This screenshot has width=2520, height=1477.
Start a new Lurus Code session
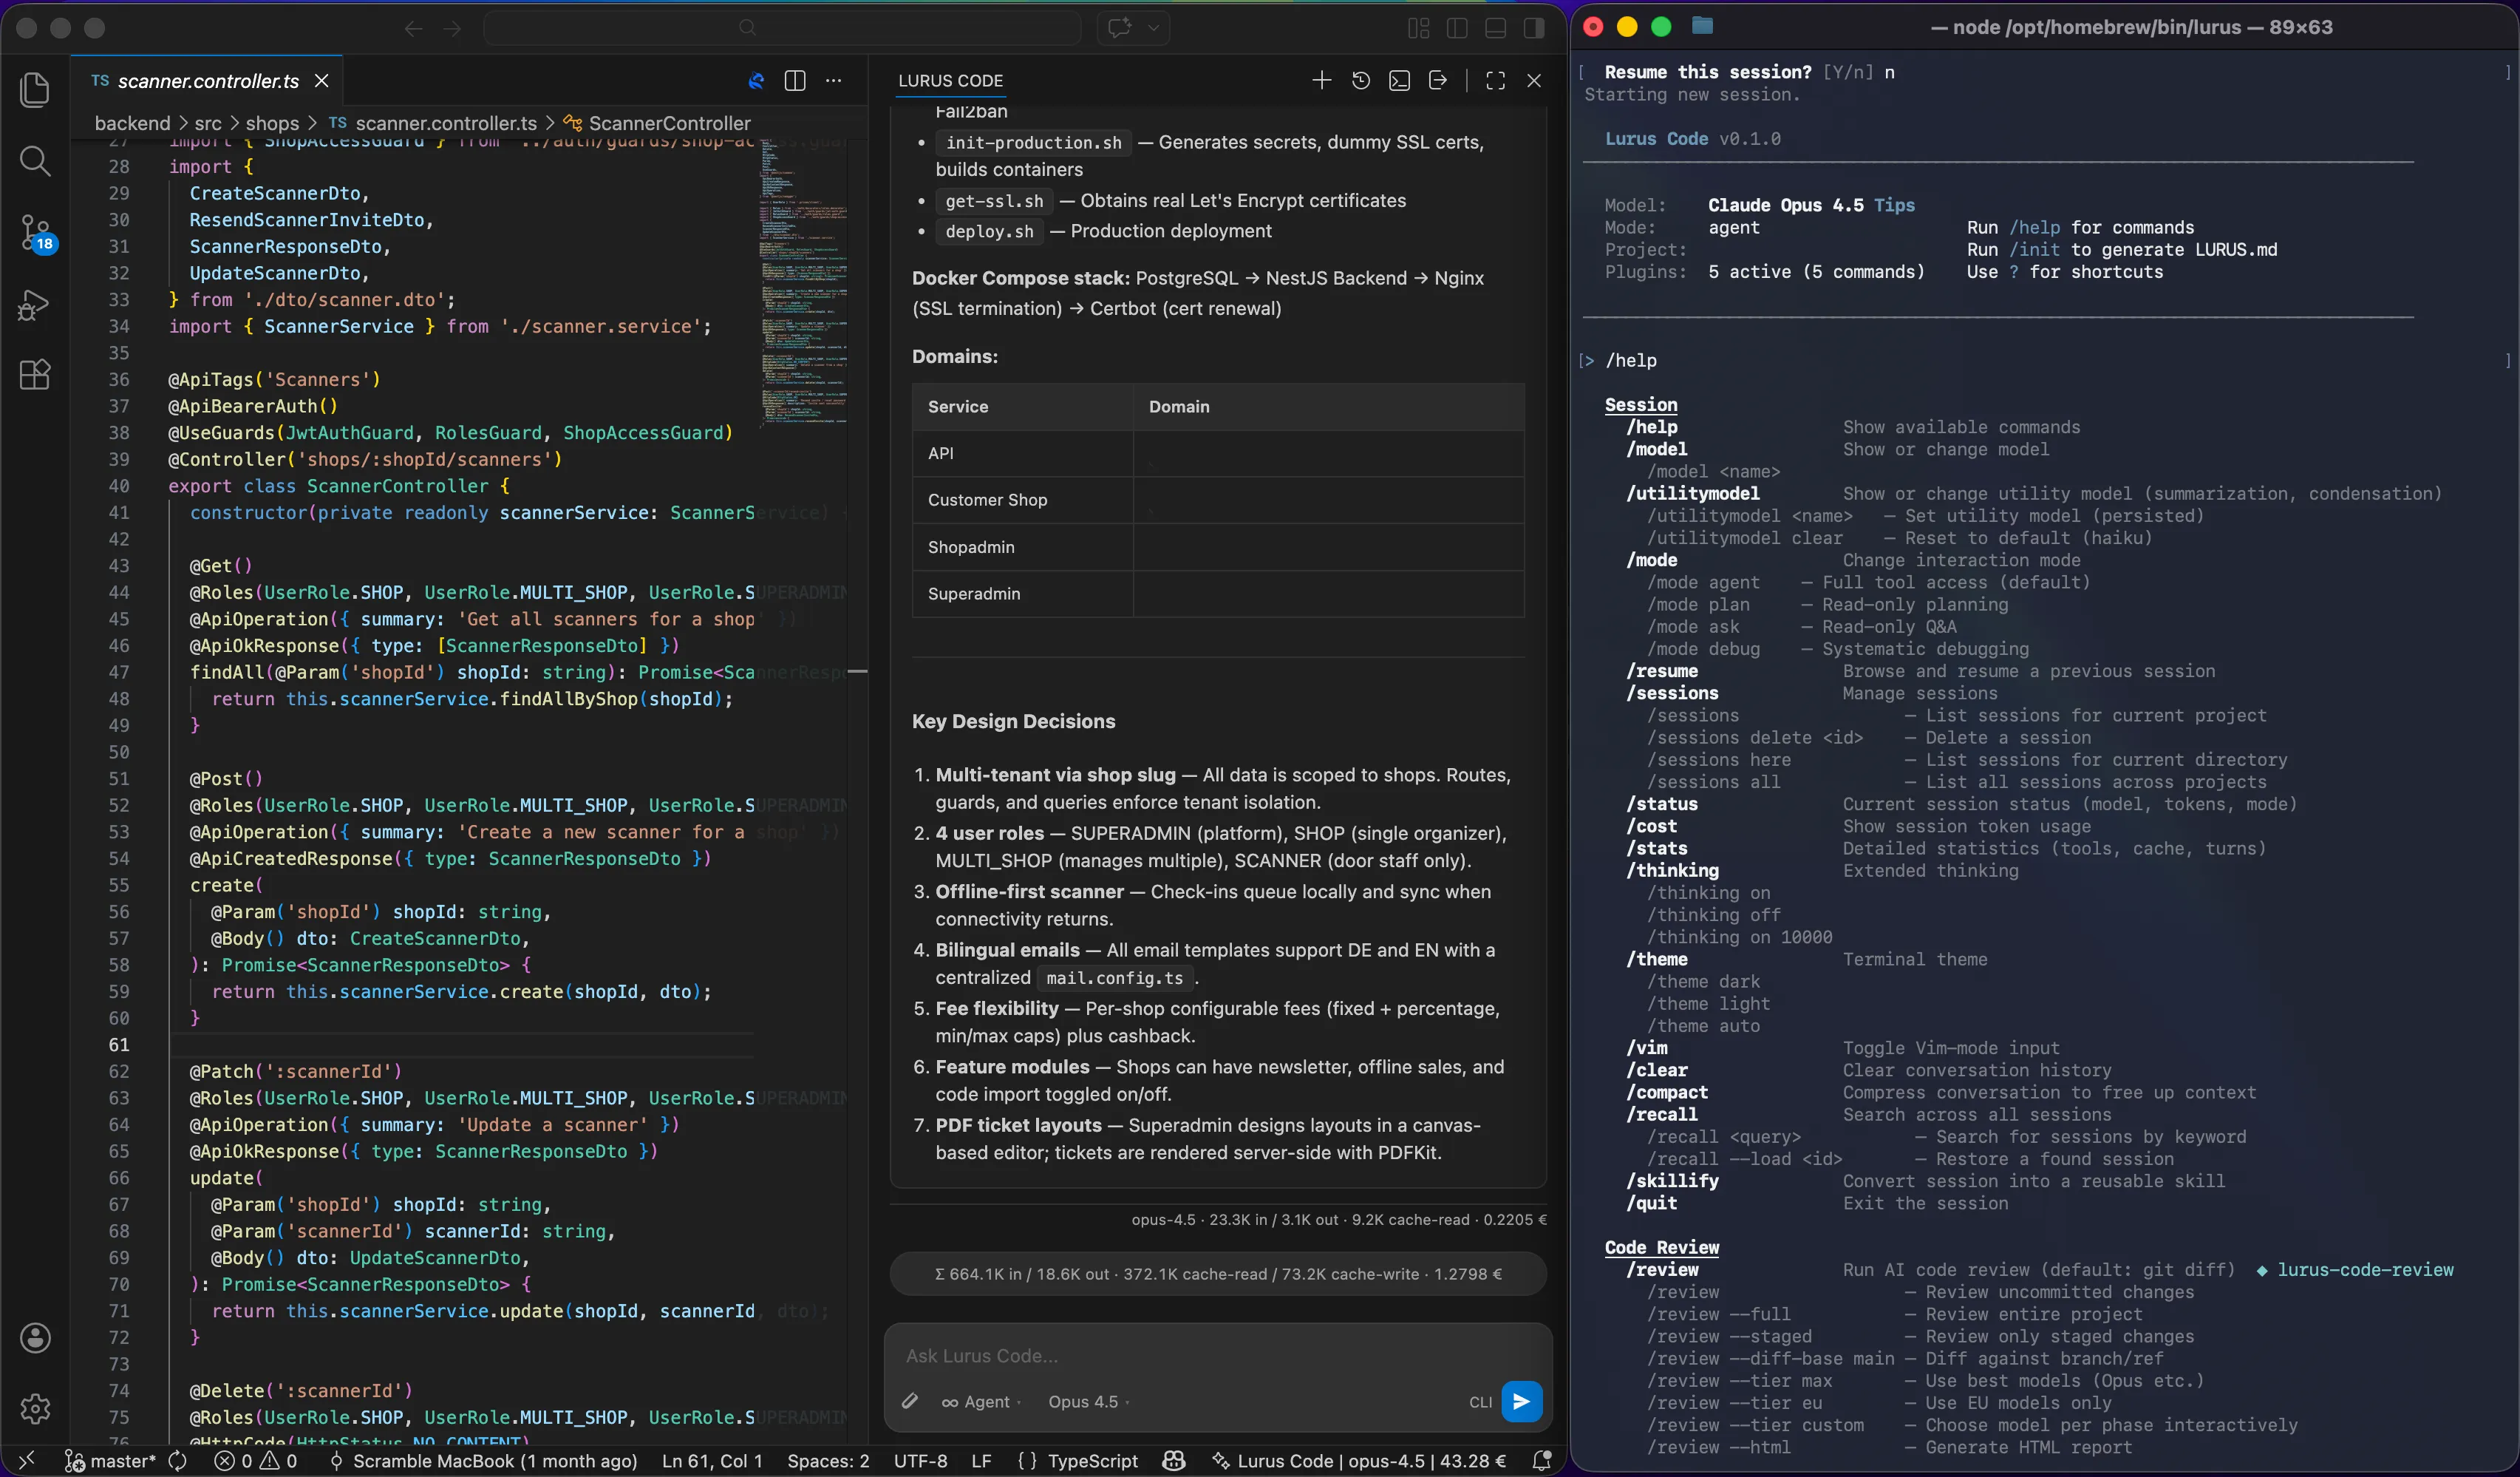coord(1322,80)
